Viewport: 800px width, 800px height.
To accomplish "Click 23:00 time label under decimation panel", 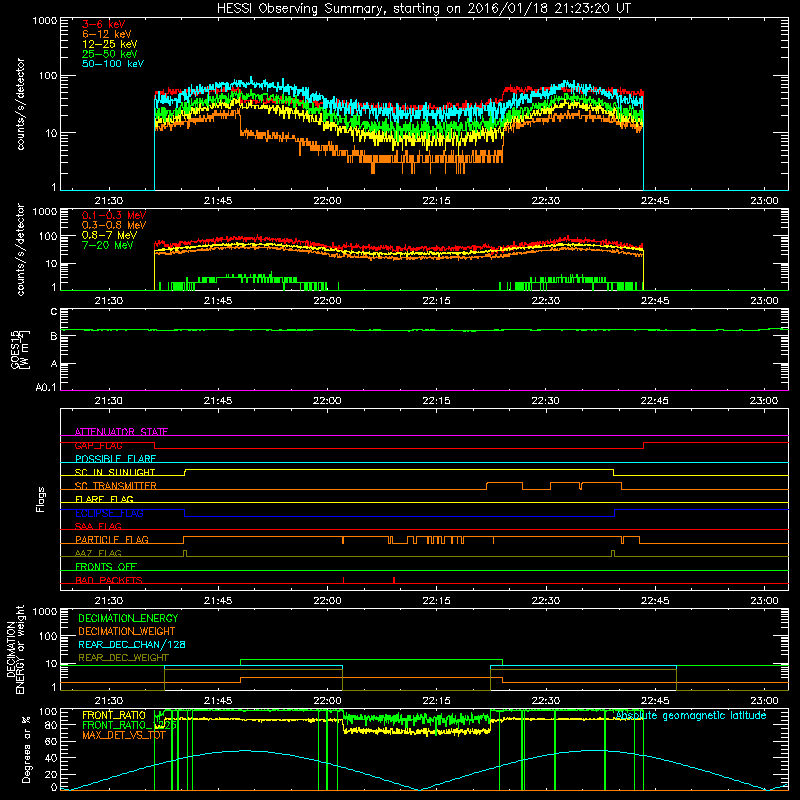I will (764, 701).
